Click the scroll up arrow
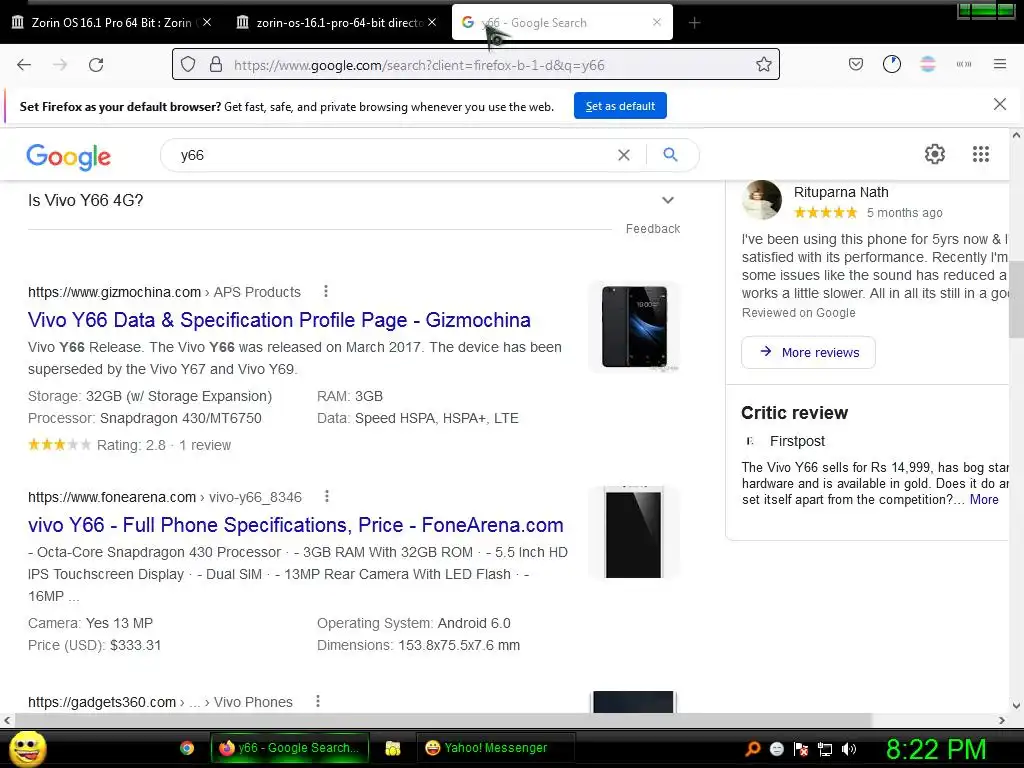Image resolution: width=1024 pixels, height=768 pixels. pyautogui.click(x=1016, y=135)
